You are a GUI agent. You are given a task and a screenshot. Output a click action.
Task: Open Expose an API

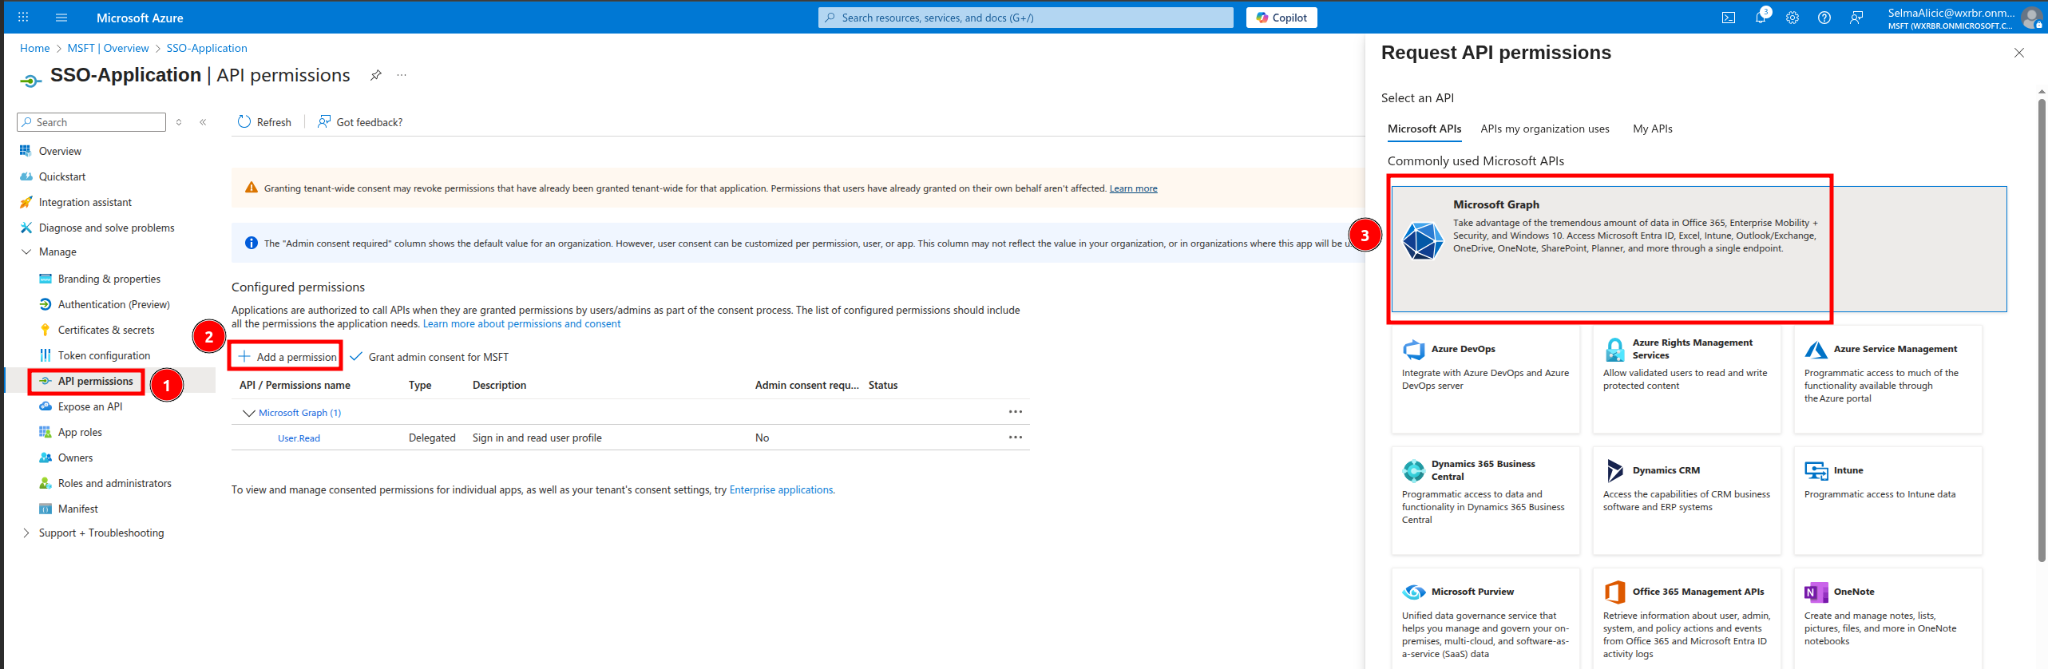(90, 407)
